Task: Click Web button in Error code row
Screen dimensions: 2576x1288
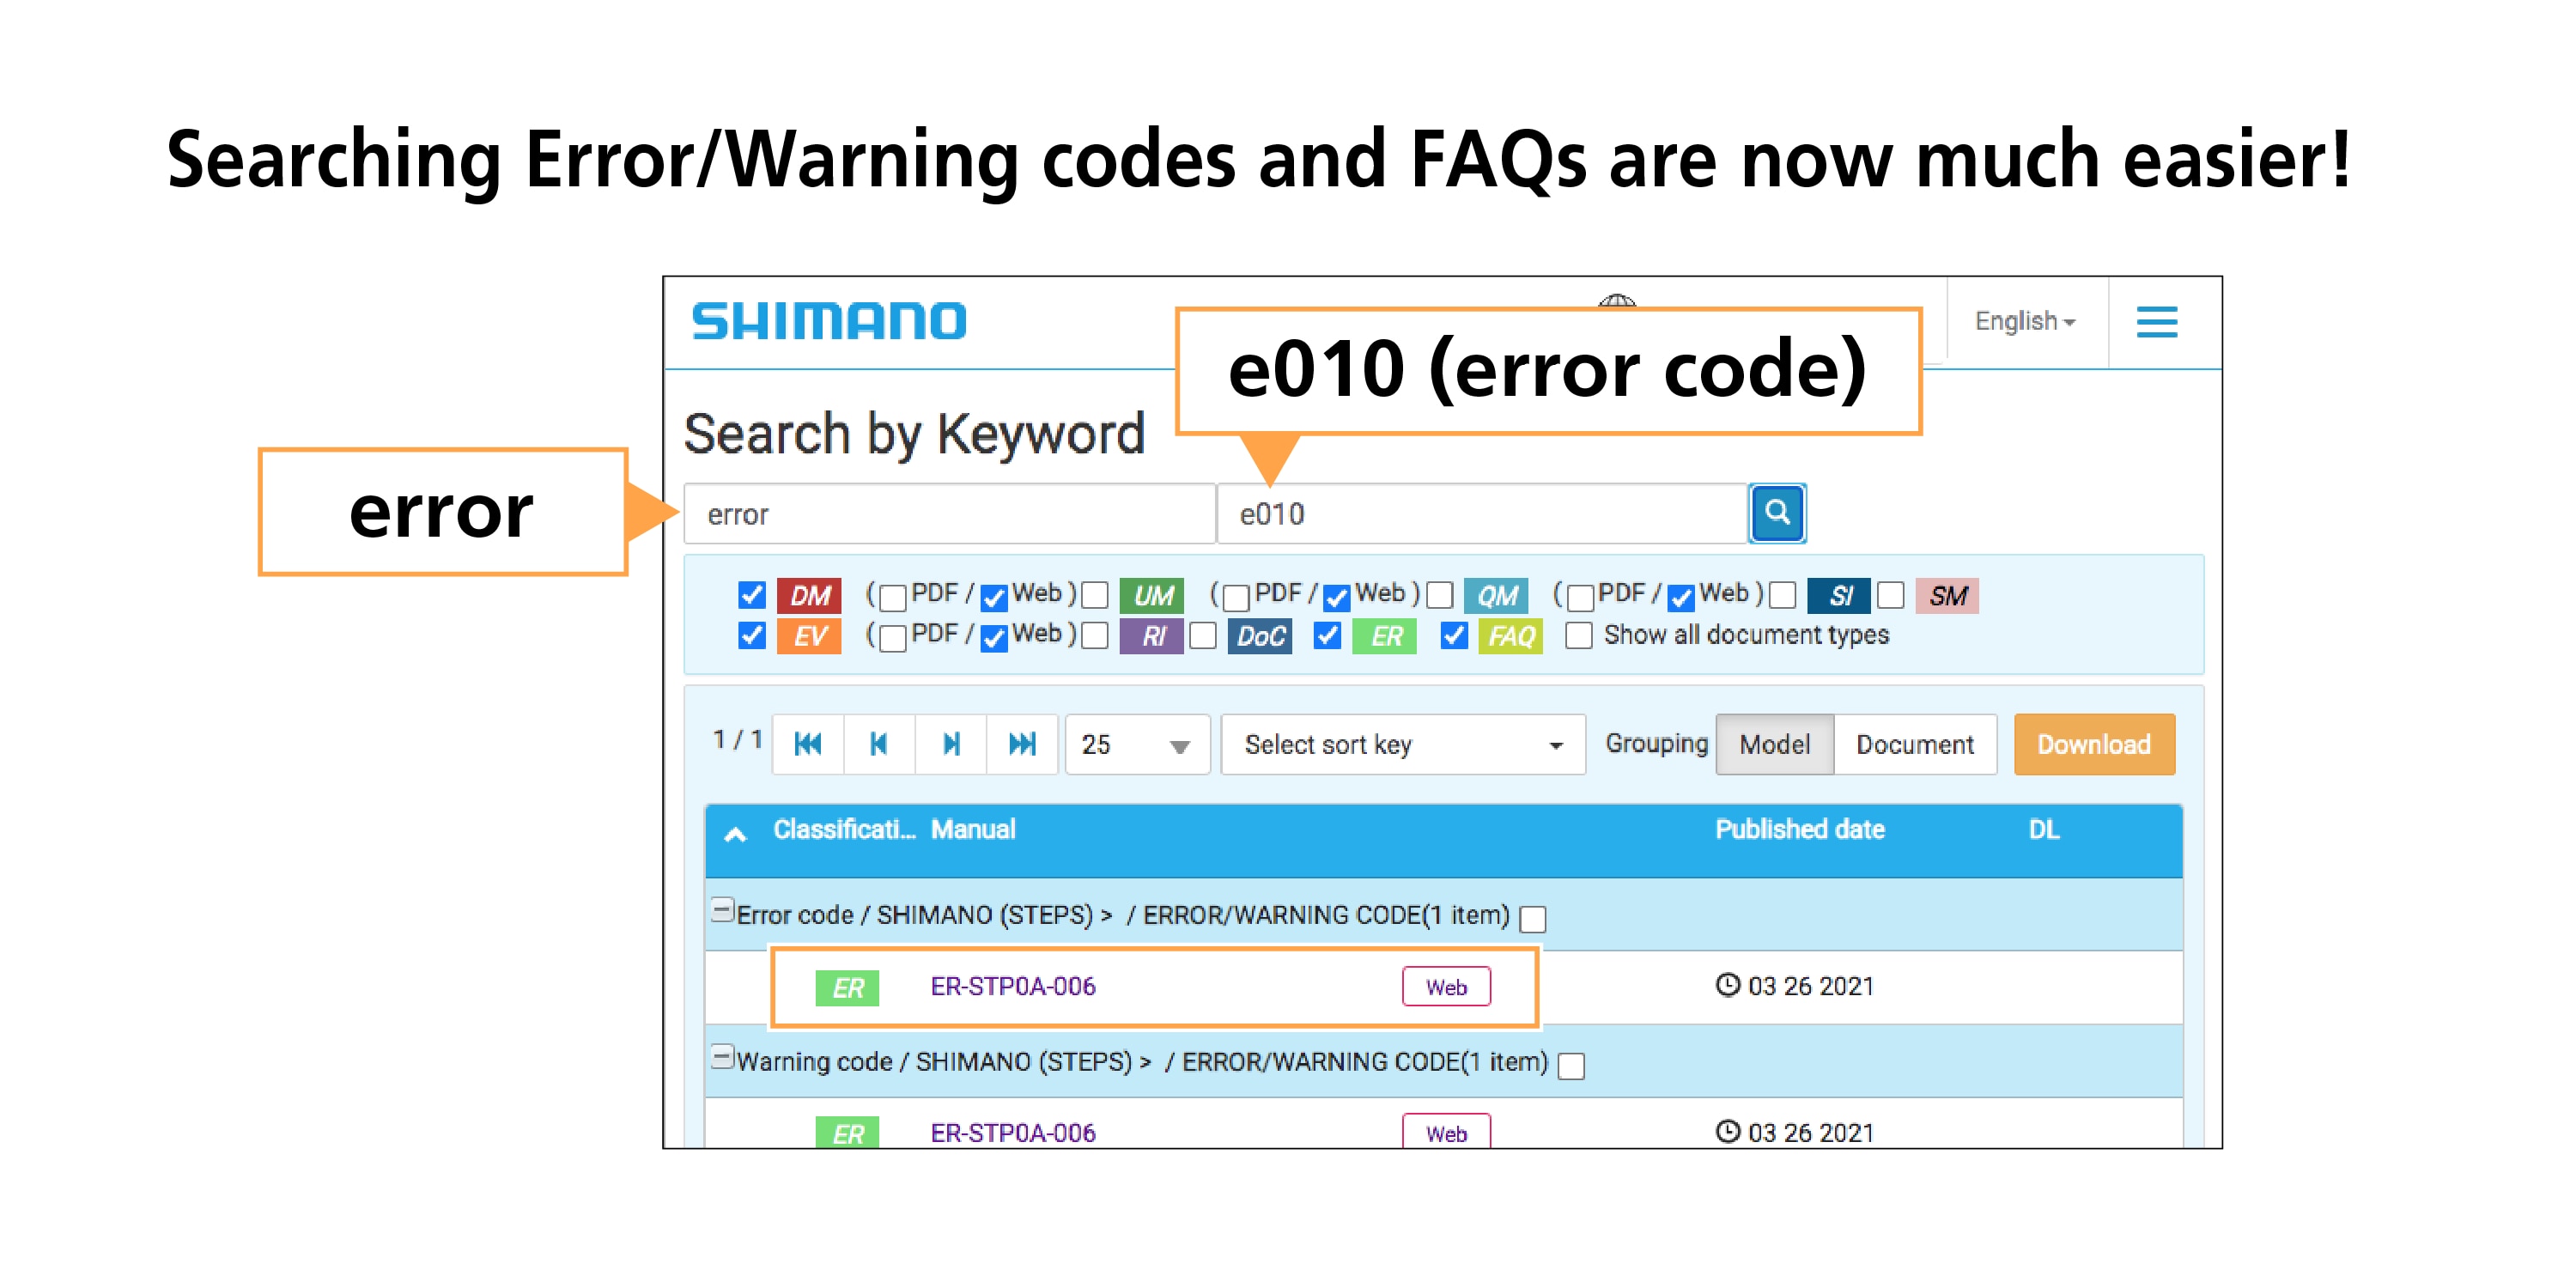Action: coord(1445,987)
